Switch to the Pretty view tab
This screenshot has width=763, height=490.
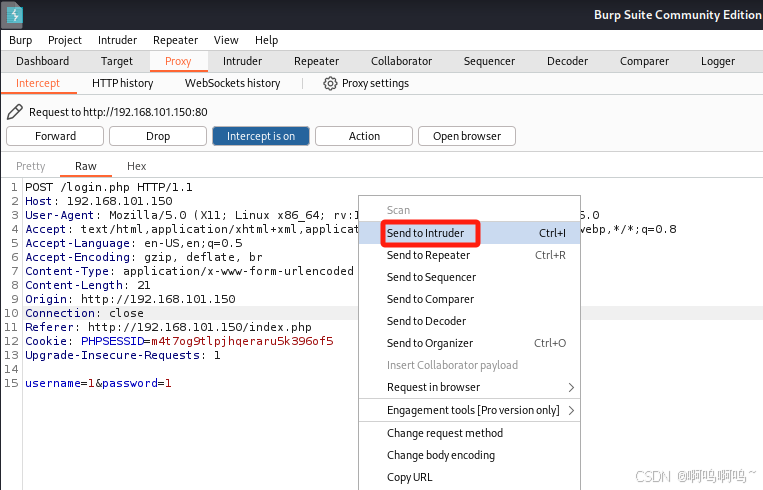[30, 166]
